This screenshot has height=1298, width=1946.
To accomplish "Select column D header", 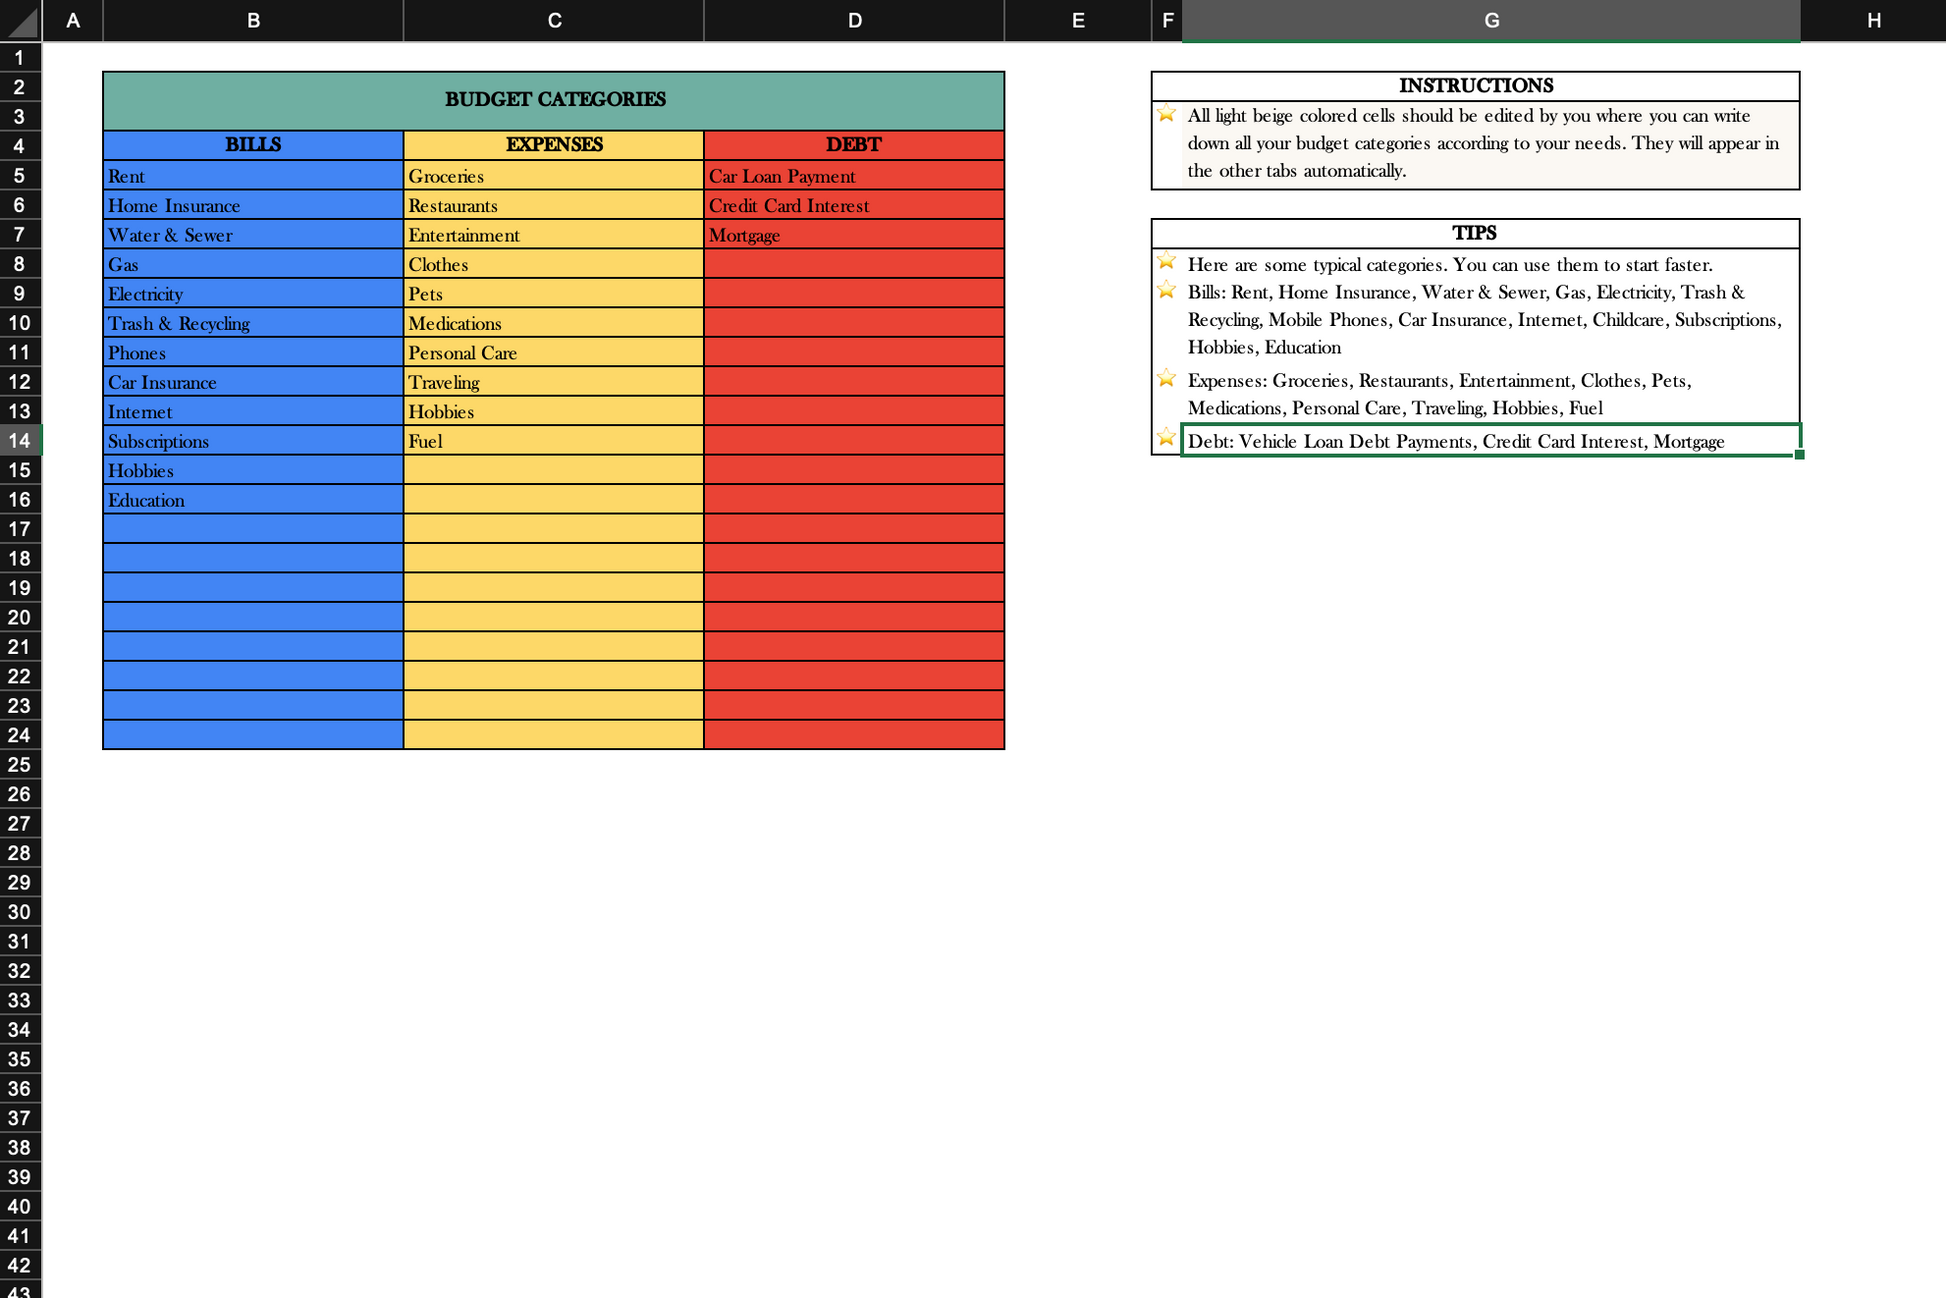I will (854, 20).
